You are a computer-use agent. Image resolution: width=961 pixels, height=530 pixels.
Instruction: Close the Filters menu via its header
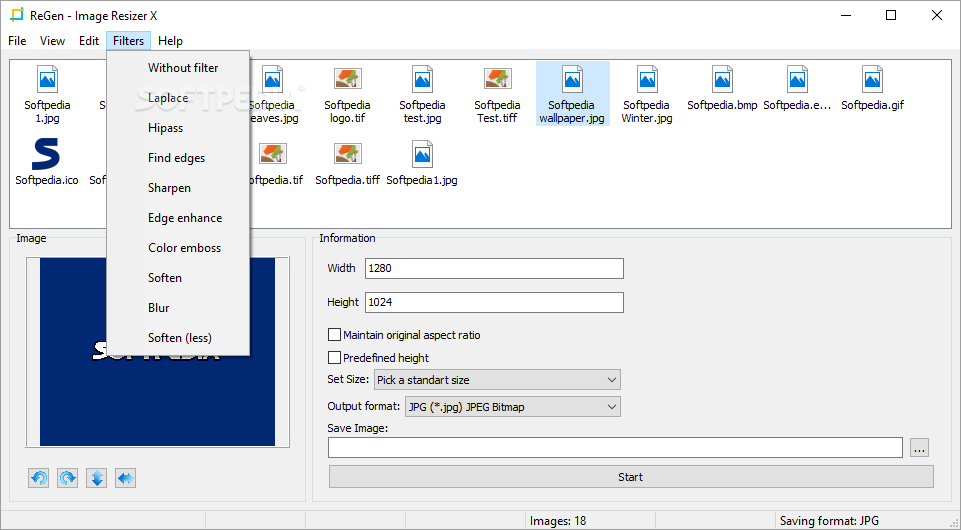click(x=129, y=41)
